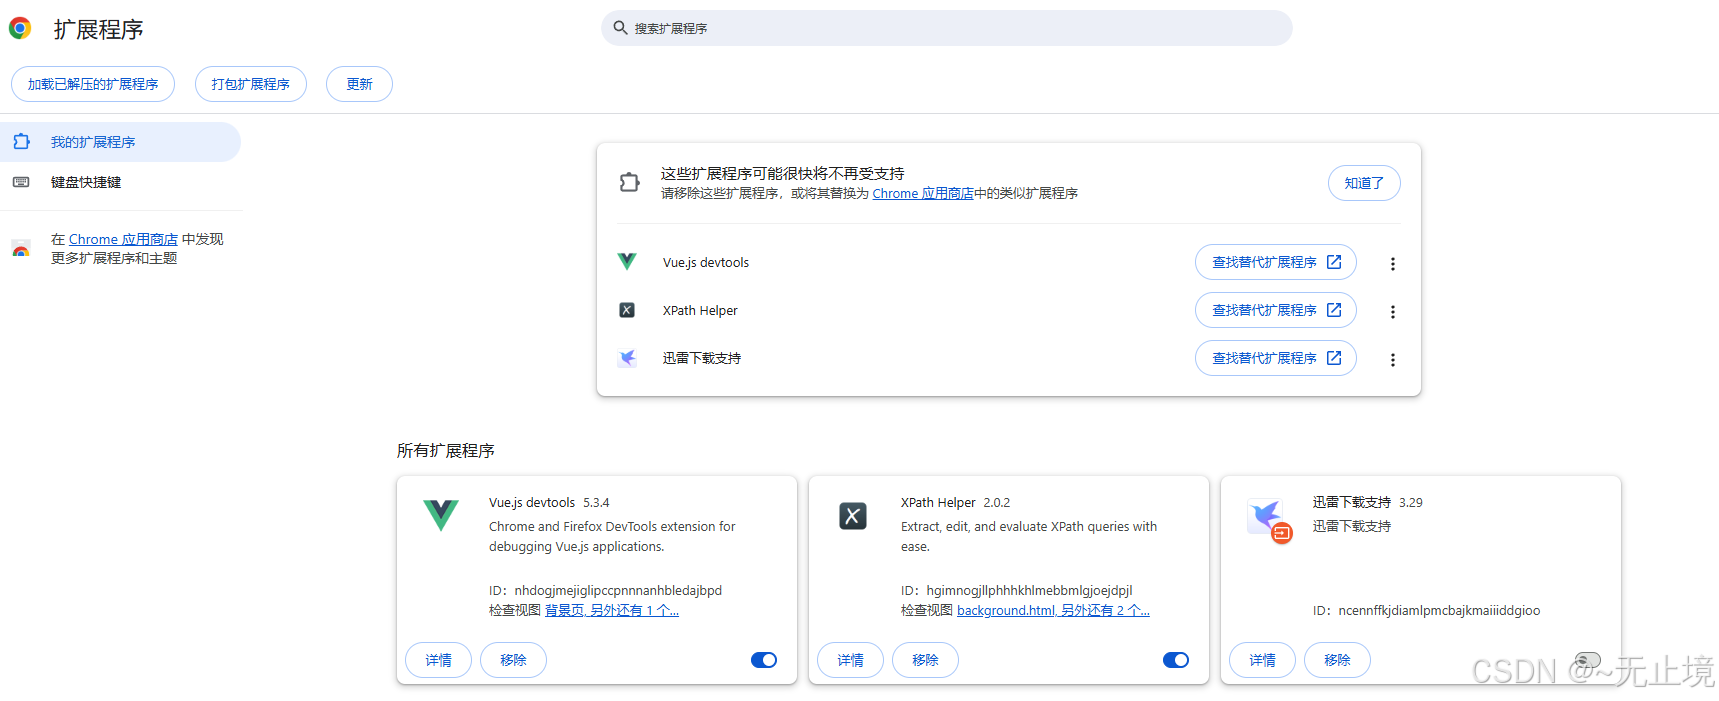The width and height of the screenshot is (1719, 701).
Task: Click 加载已解压的扩展程序 button
Action: tap(93, 84)
